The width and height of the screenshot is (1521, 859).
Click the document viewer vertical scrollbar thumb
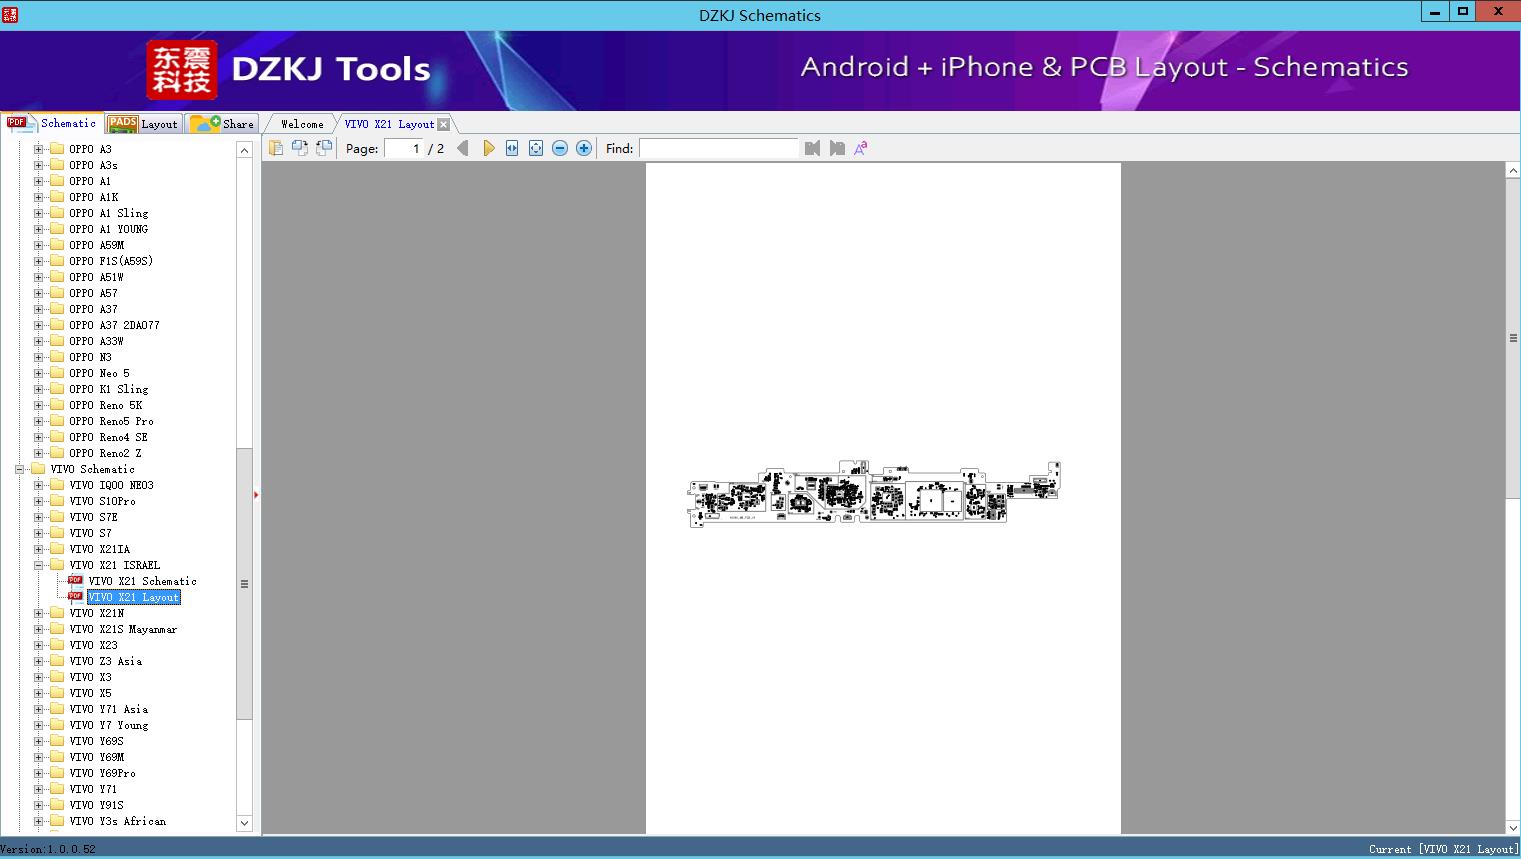point(1513,338)
